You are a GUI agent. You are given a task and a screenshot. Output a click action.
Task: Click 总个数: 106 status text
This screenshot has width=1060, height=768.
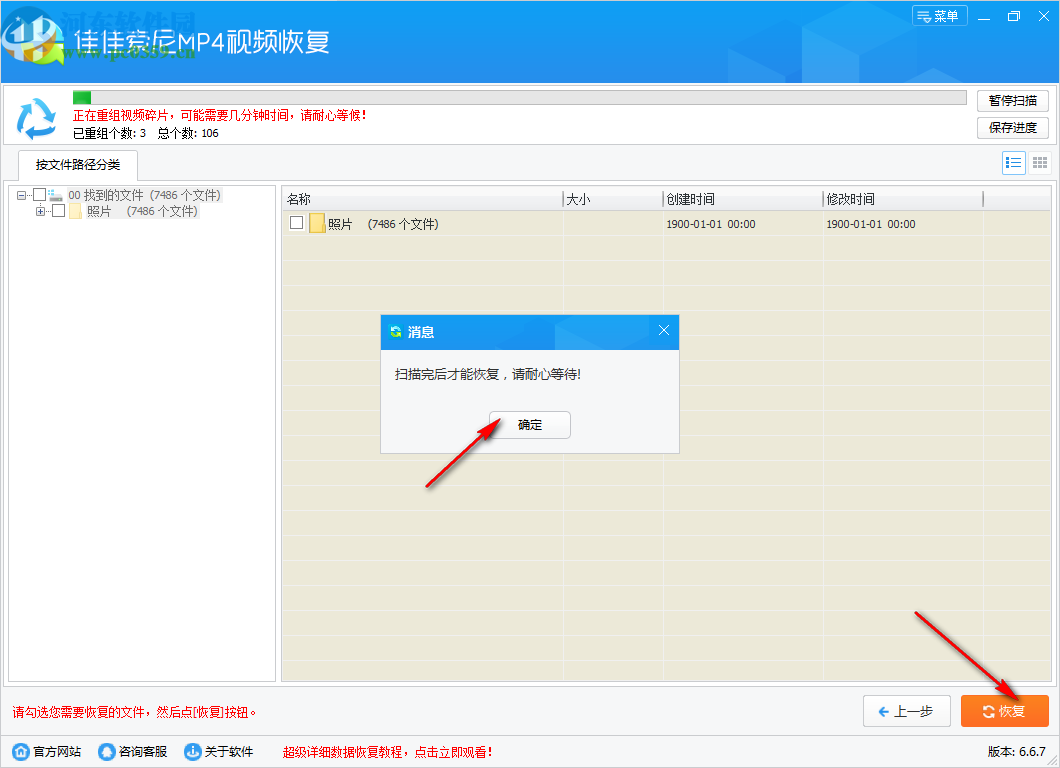tap(188, 133)
